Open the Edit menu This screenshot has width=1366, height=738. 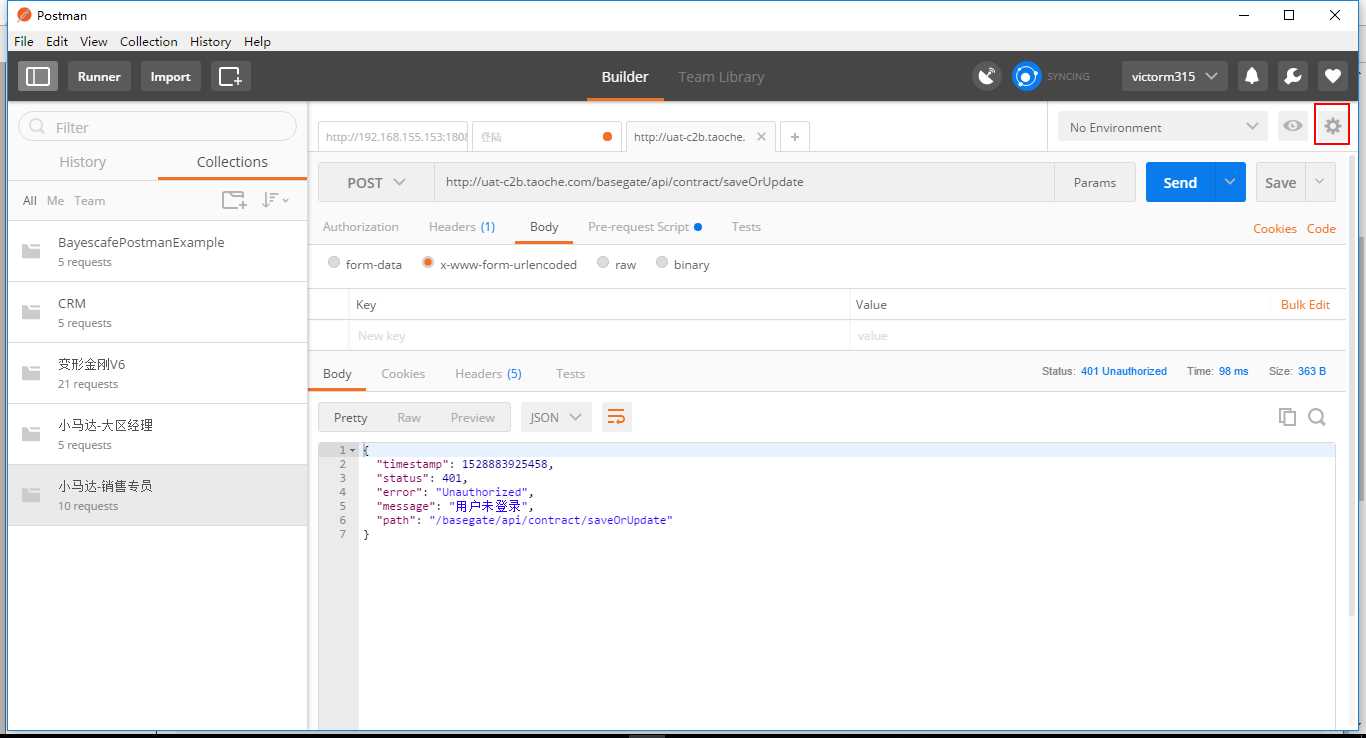click(x=57, y=41)
